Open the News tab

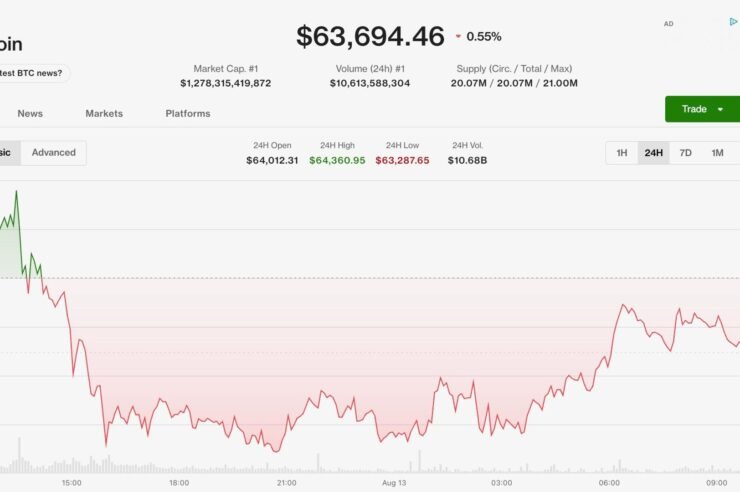30,114
